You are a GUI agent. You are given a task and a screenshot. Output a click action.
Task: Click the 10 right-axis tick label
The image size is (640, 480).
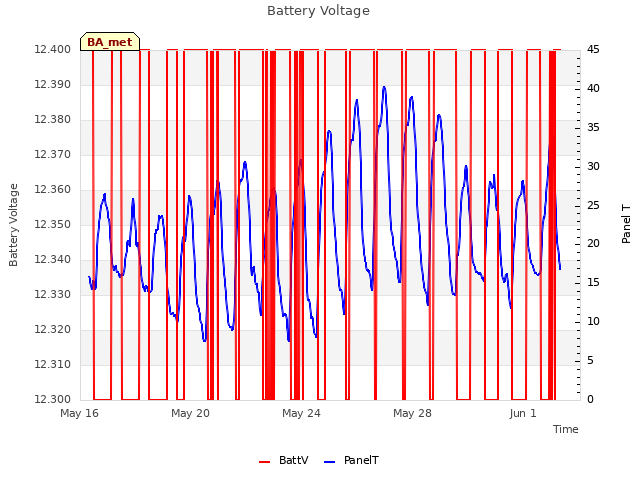pyautogui.click(x=593, y=322)
